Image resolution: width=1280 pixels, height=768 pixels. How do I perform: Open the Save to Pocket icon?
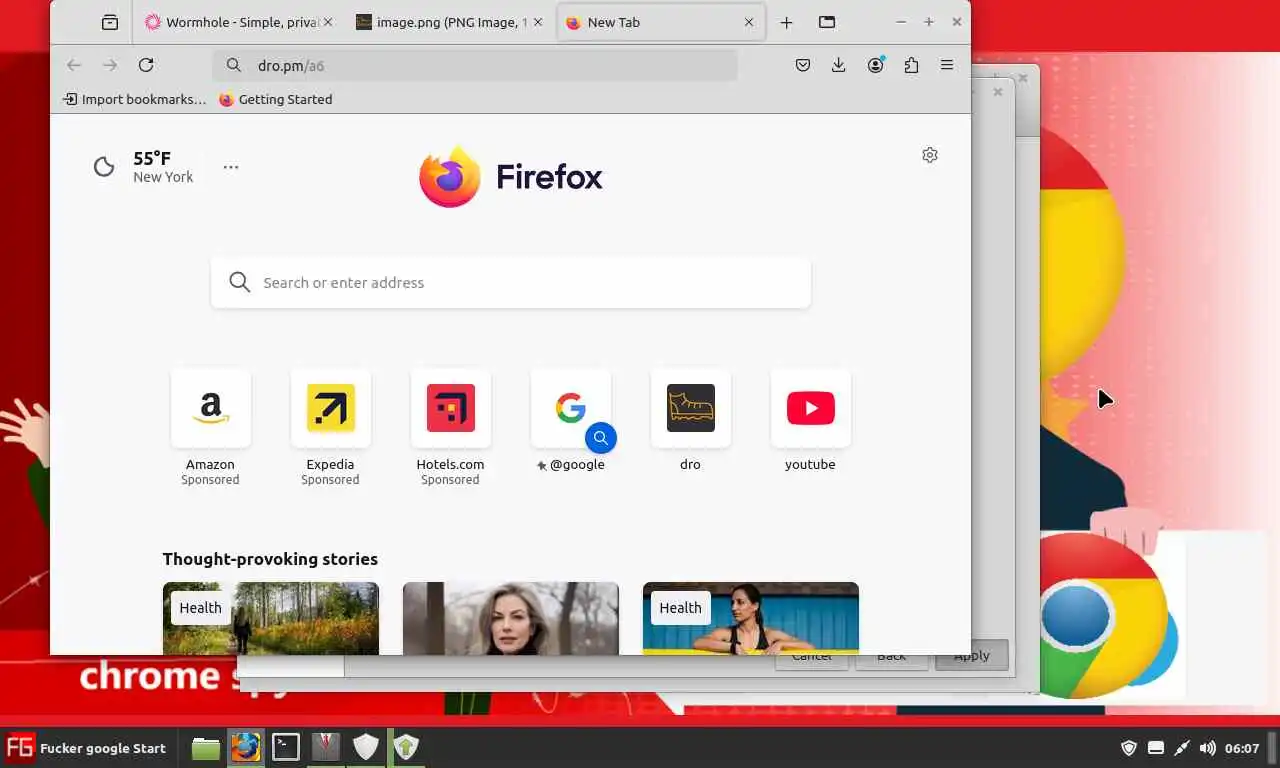(x=803, y=65)
